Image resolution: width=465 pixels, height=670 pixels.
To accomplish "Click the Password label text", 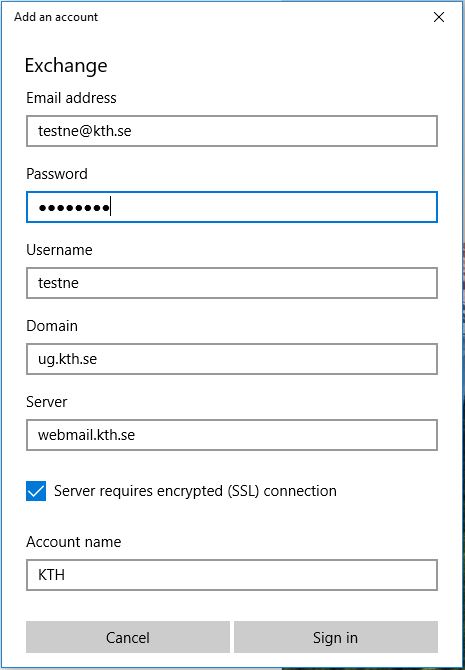I will tap(57, 174).
